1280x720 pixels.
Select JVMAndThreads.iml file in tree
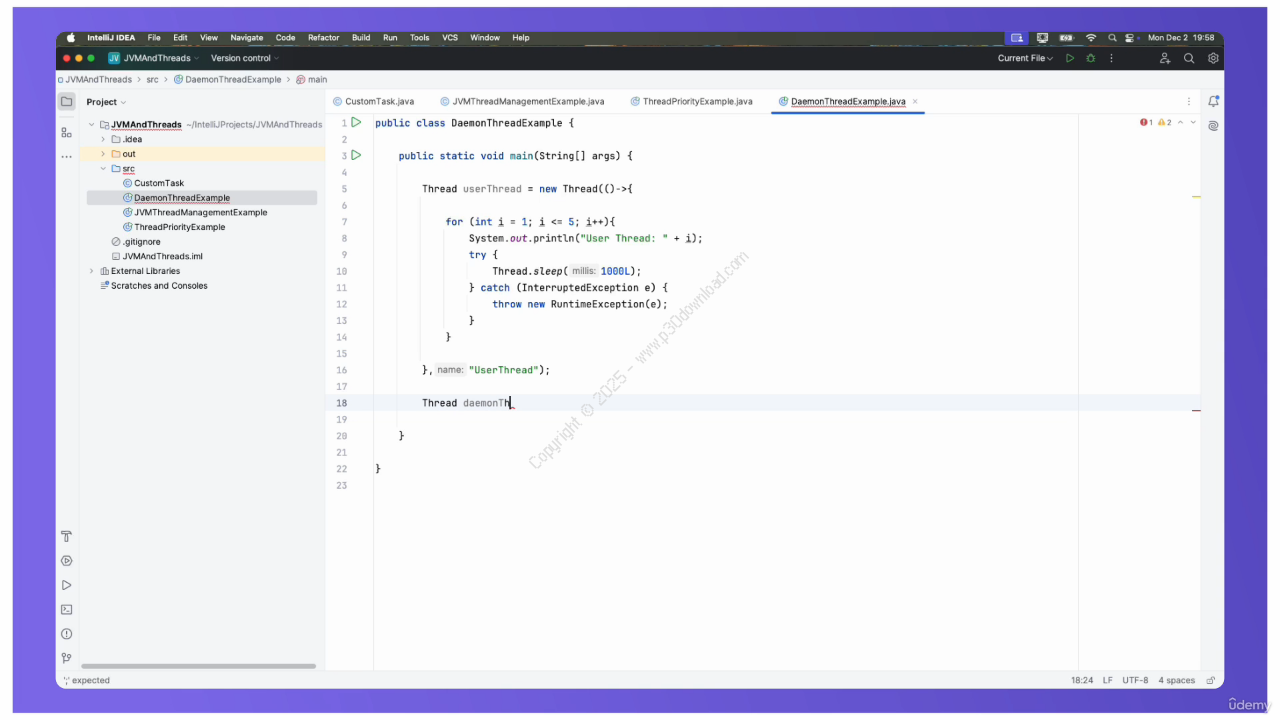pos(162,256)
